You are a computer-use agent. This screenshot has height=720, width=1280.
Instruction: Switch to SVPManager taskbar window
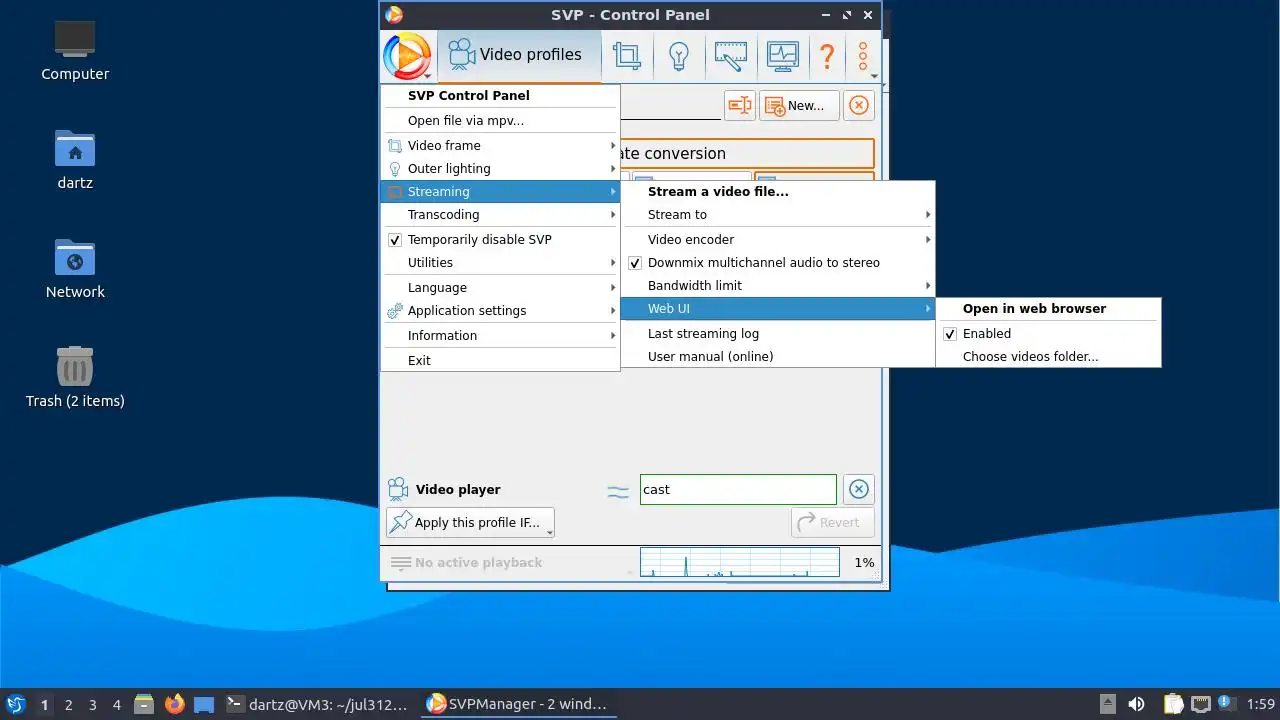516,704
